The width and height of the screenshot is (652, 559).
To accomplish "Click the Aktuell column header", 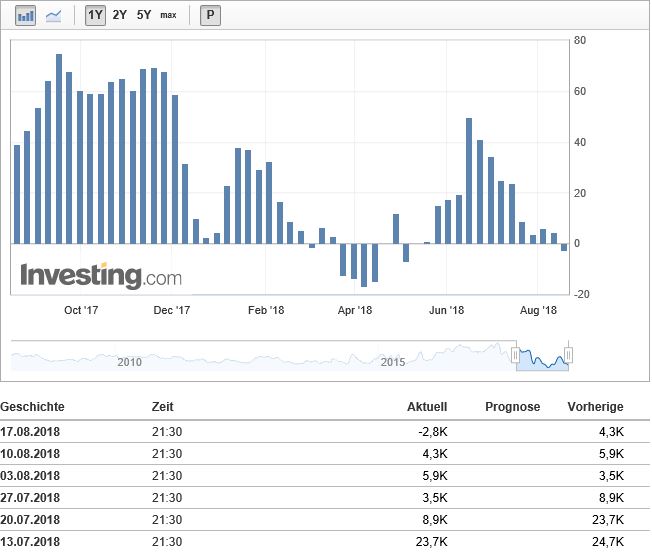I will click(427, 407).
